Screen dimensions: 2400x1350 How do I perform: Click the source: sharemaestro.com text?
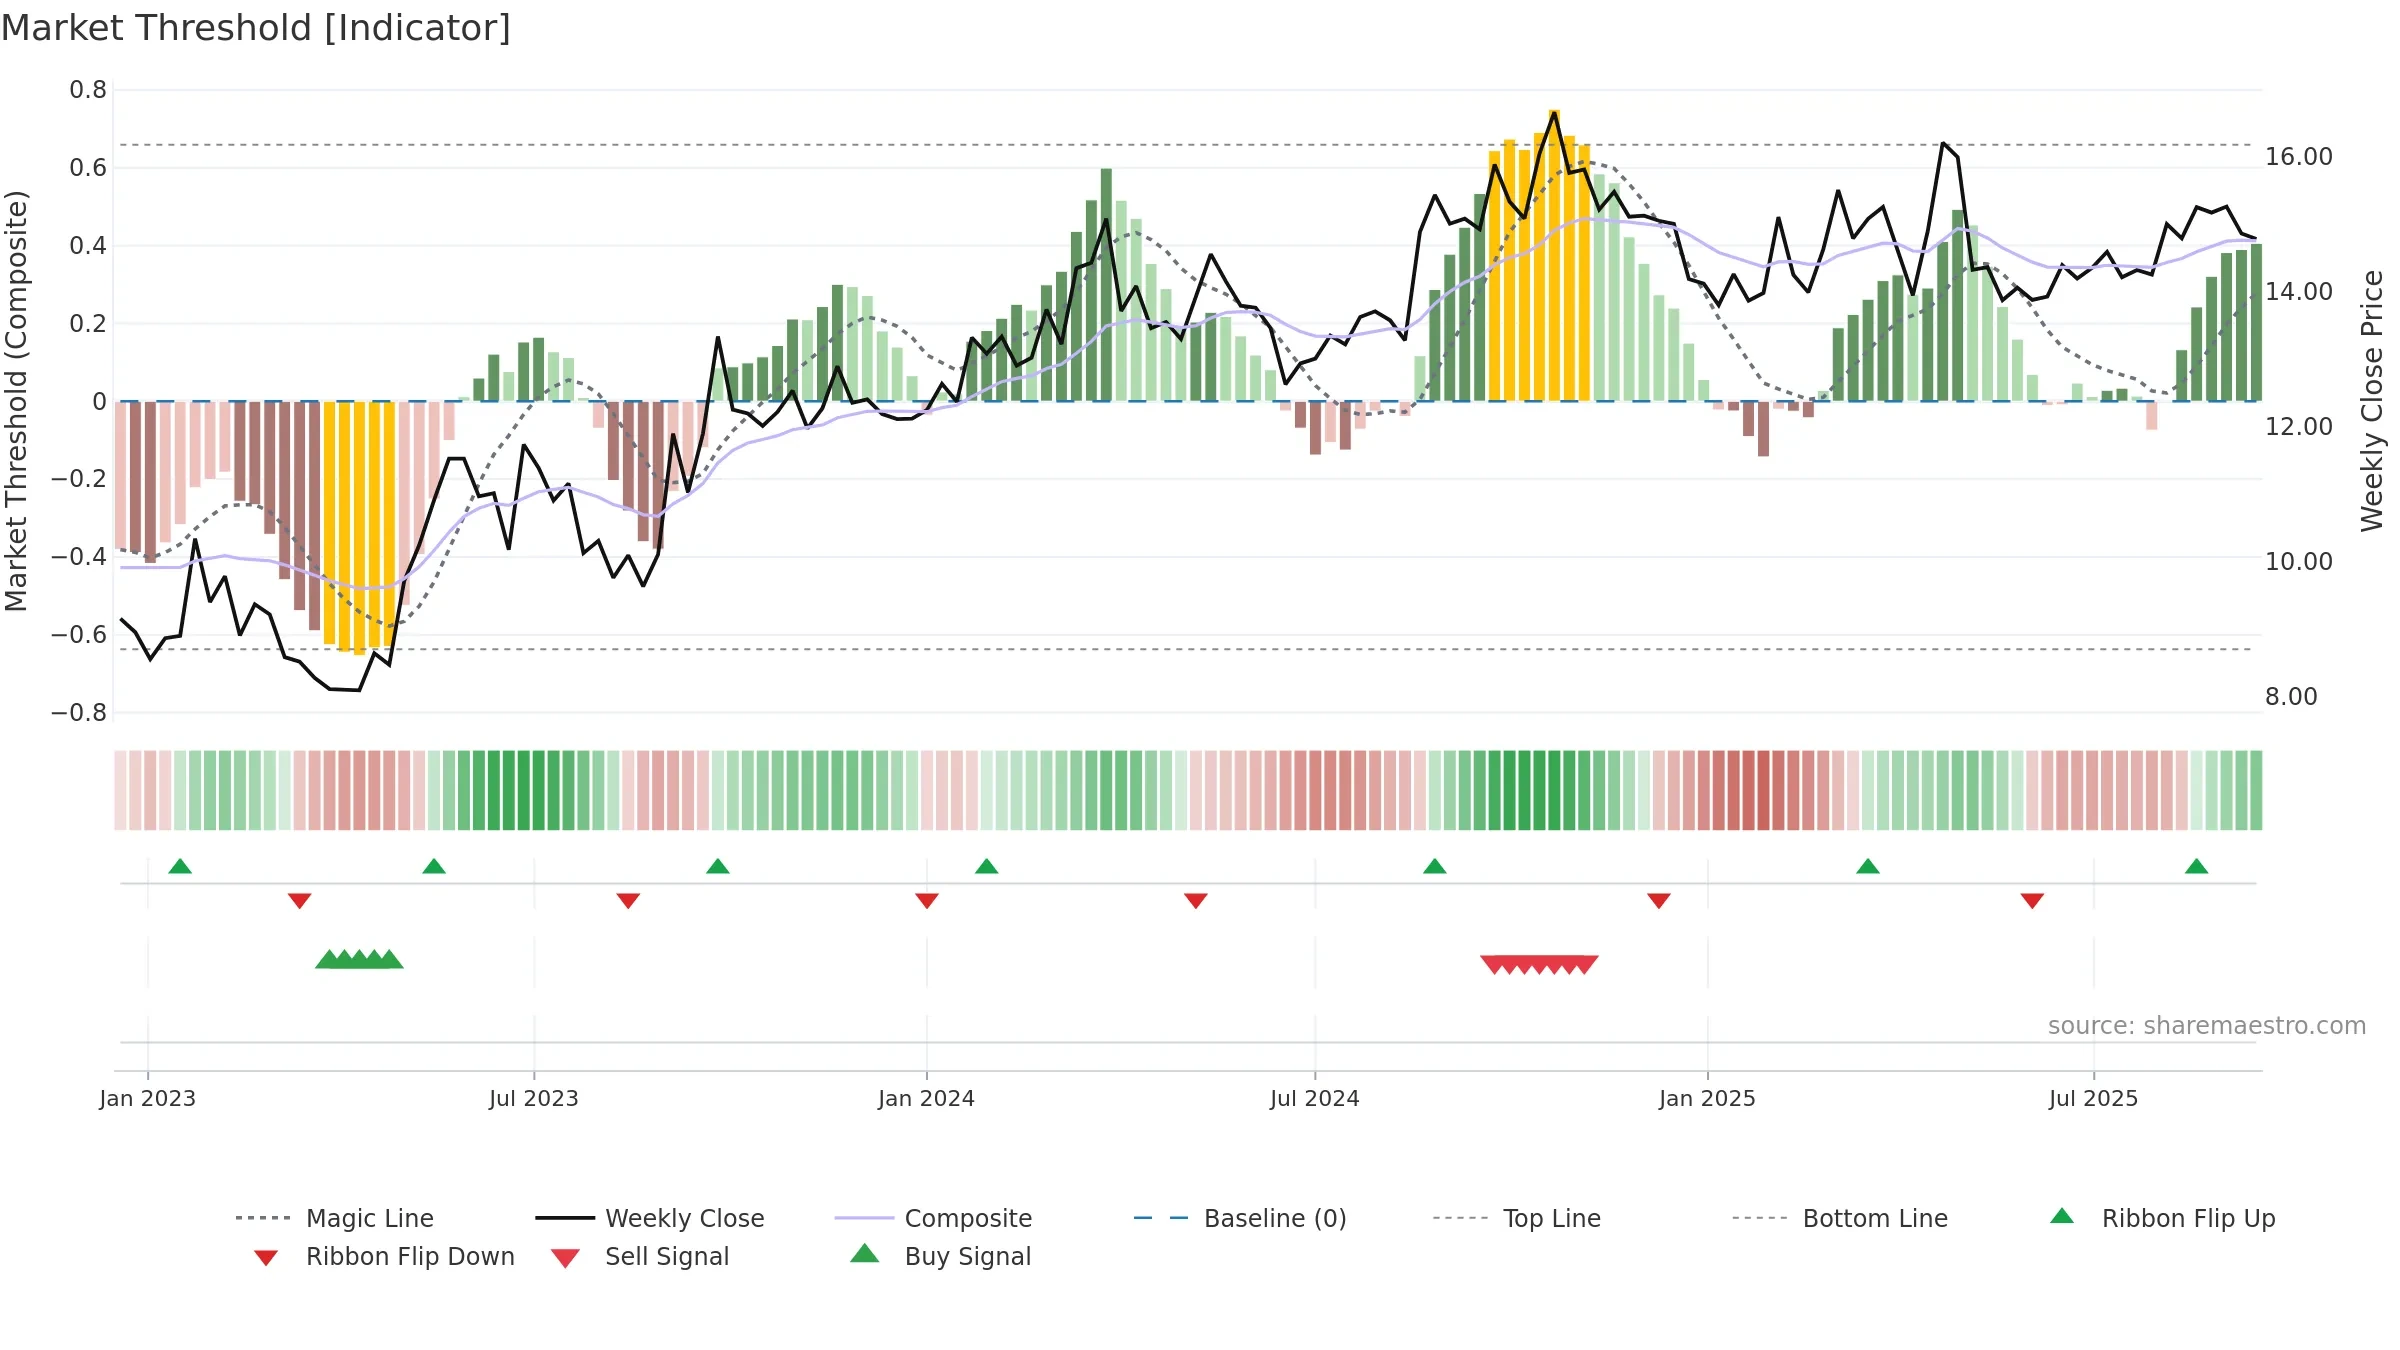tap(2207, 1025)
